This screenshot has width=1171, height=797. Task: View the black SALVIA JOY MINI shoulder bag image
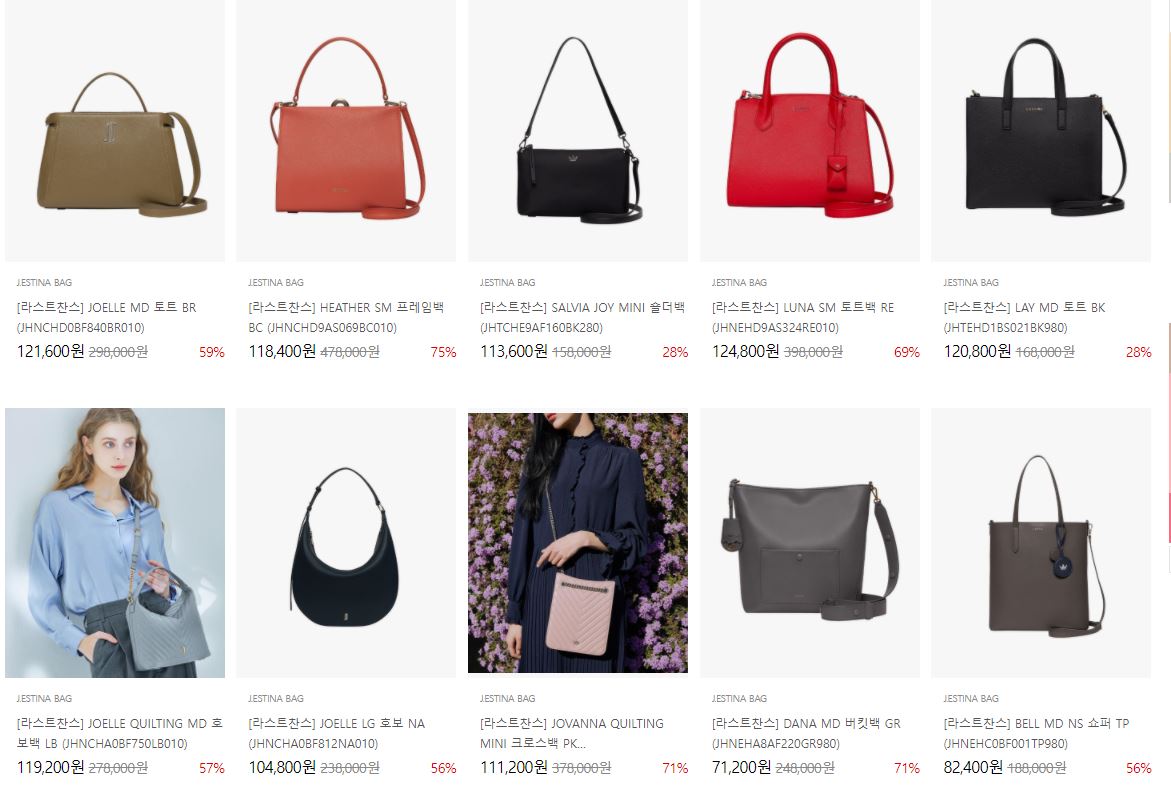[x=578, y=131]
